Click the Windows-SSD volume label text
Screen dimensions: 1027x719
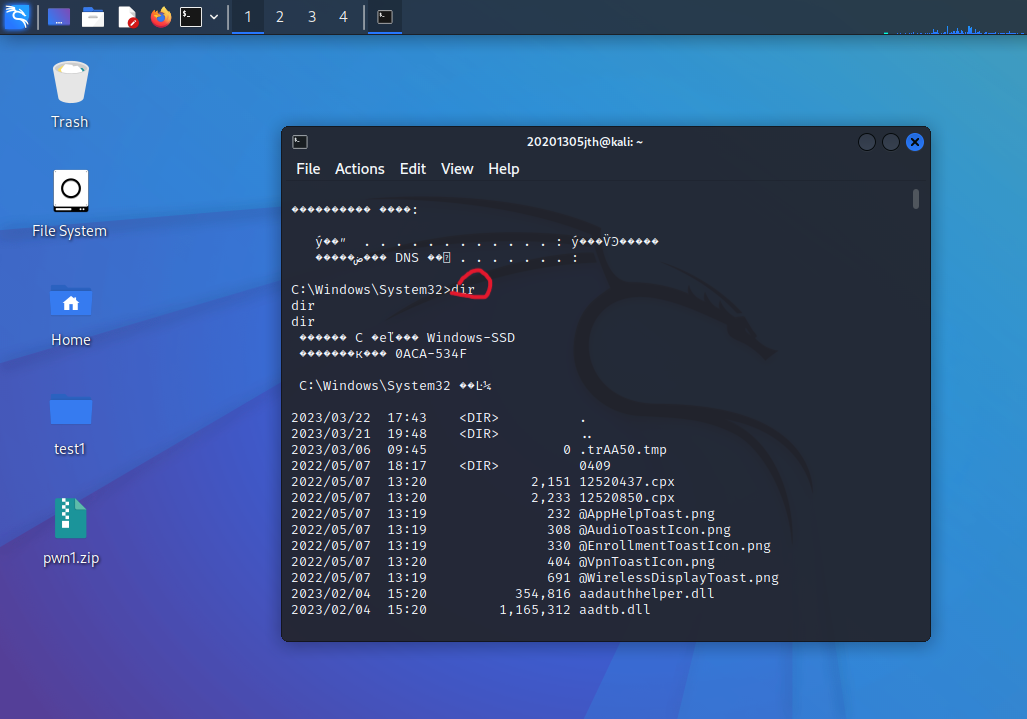[x=471, y=338]
